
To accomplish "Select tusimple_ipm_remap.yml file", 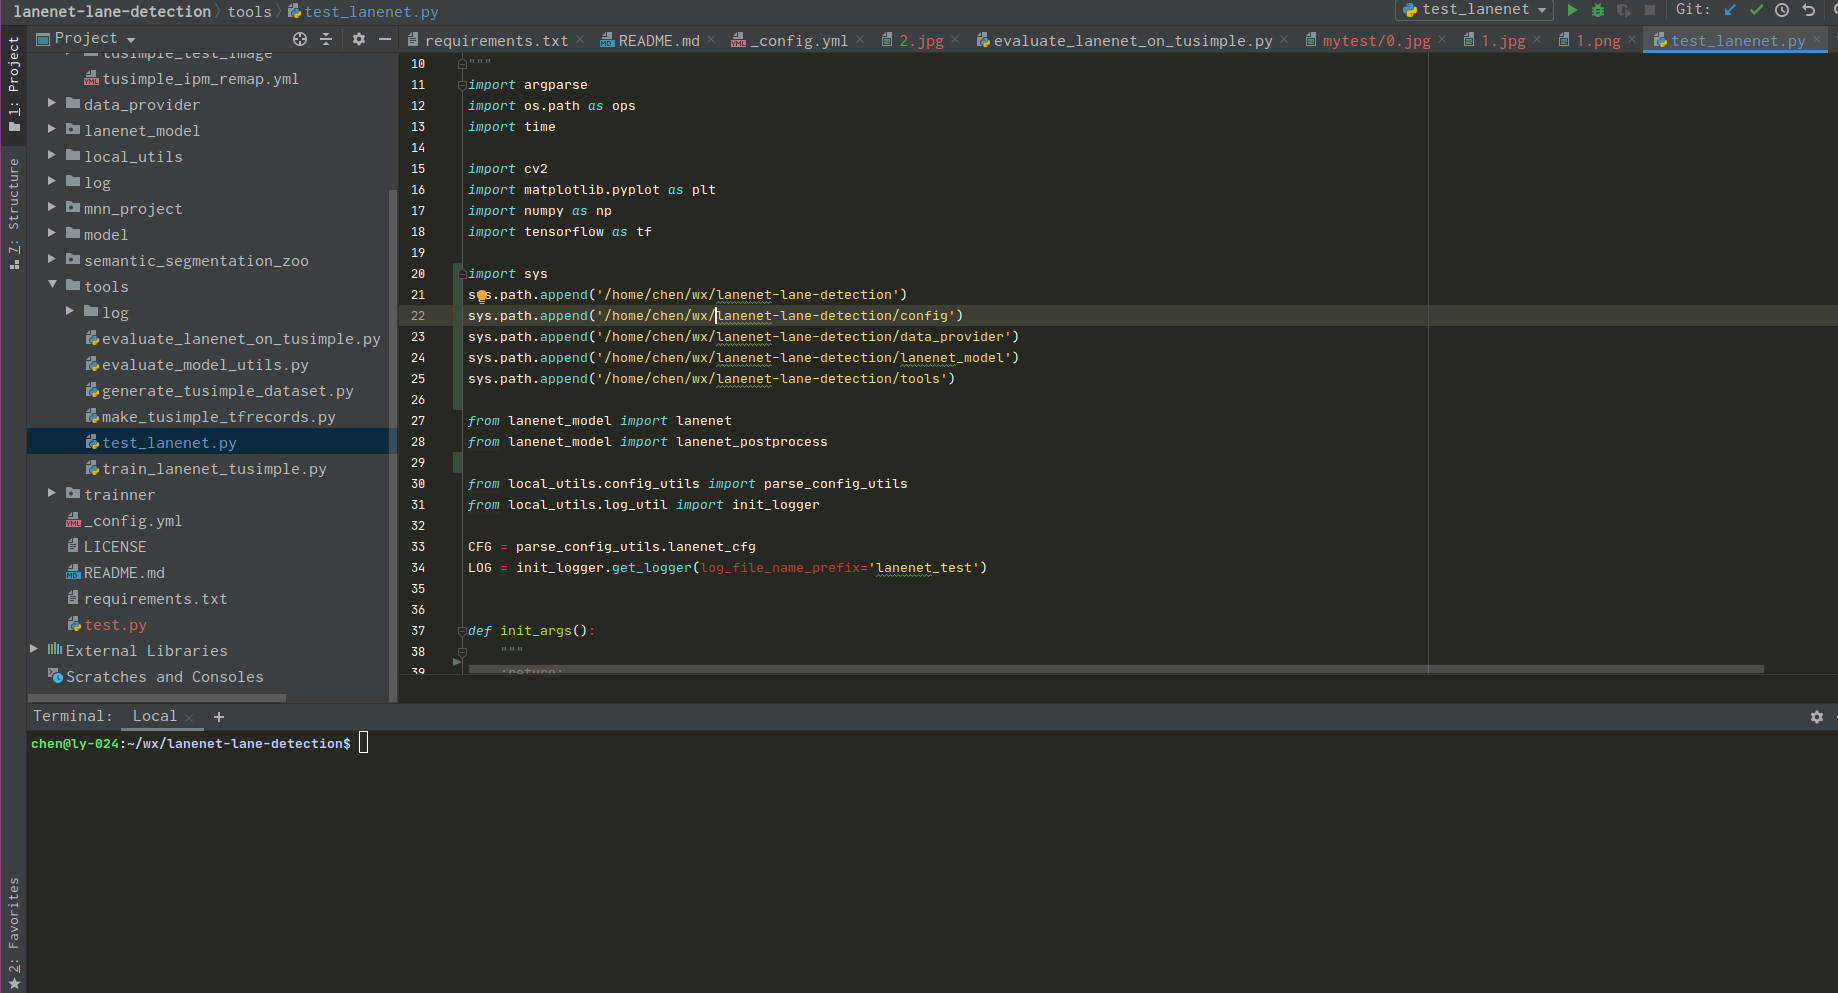I will 200,79.
